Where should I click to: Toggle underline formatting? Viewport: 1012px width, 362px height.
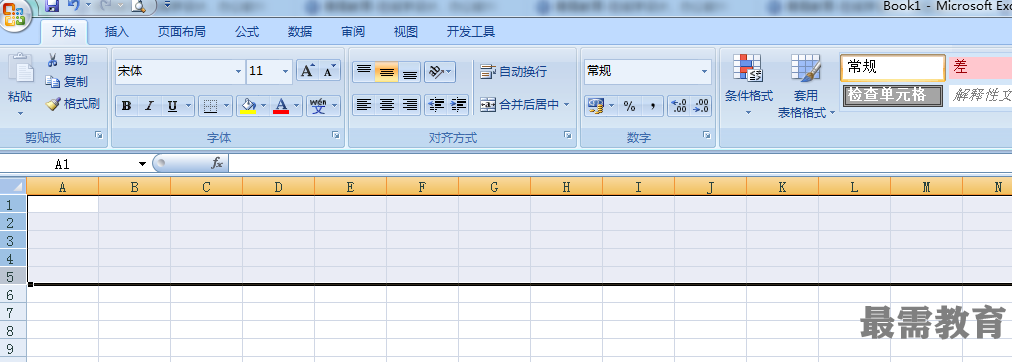[172, 106]
